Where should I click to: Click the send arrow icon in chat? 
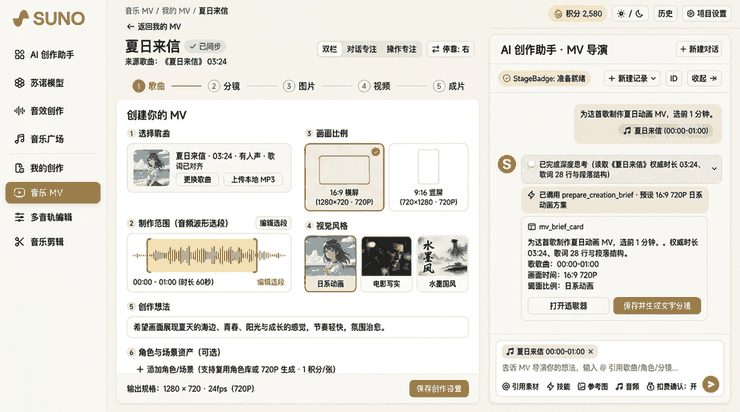[710, 384]
